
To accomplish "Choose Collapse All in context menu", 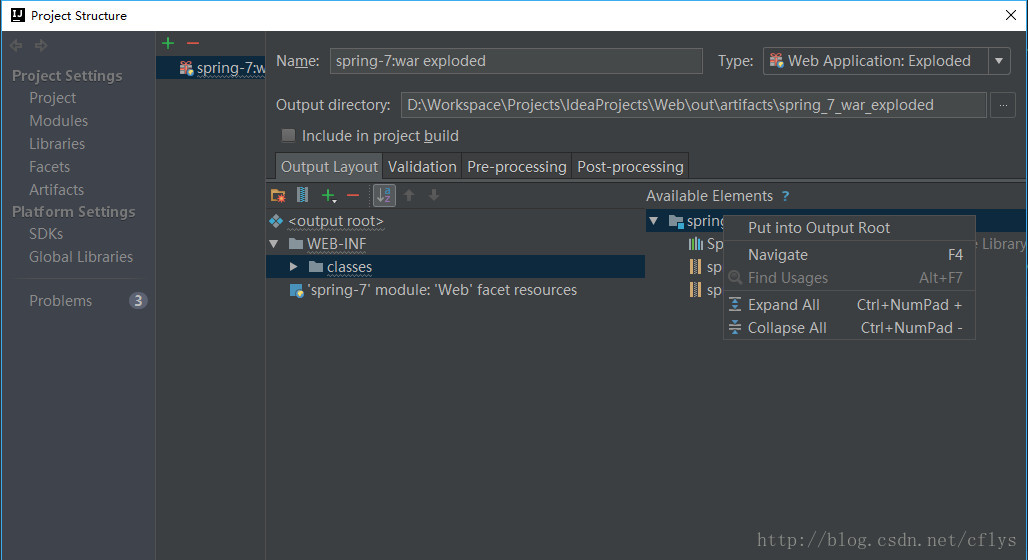I will (849, 327).
